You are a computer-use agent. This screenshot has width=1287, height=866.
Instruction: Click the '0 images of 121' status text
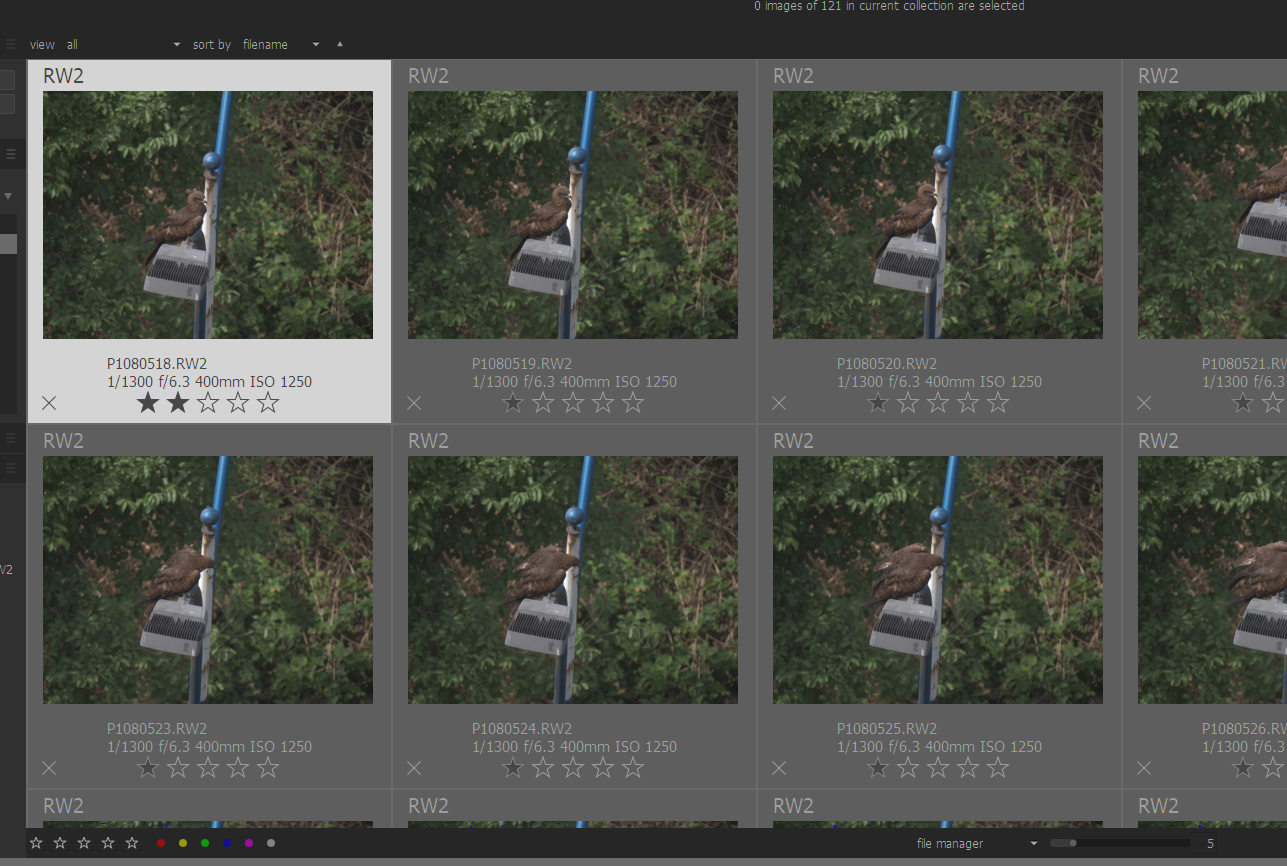(889, 6)
